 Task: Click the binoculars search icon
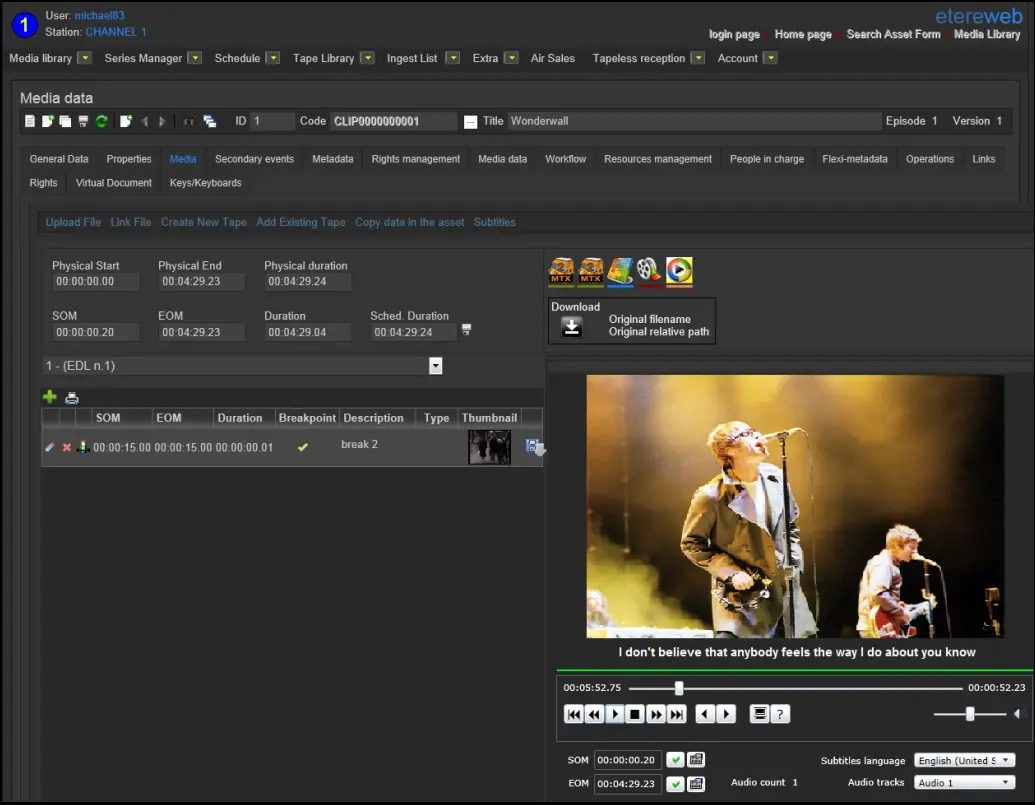click(x=188, y=121)
